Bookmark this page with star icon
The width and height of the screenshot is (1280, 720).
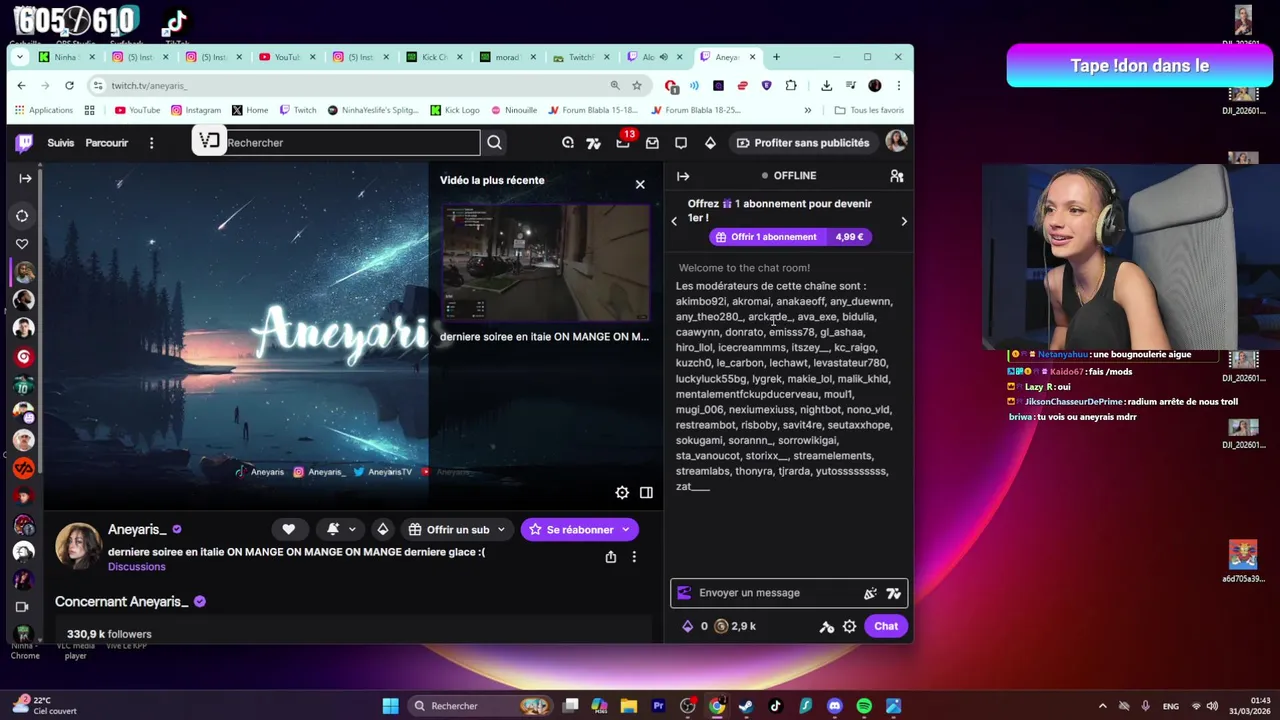pos(637,85)
